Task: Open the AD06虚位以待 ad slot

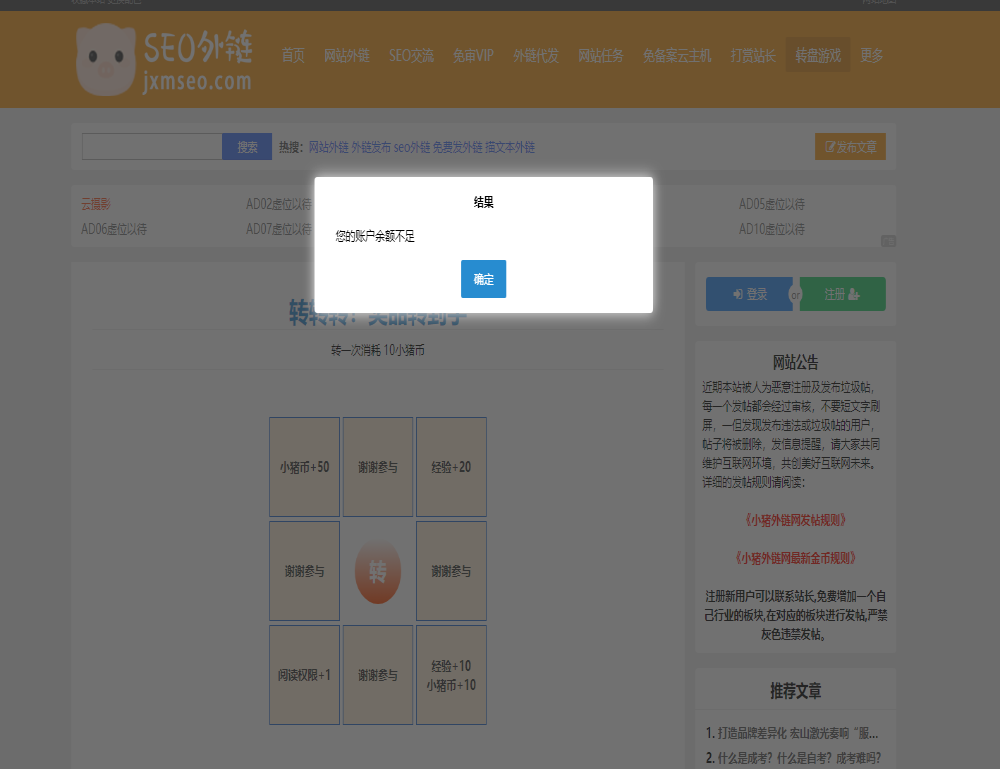Action: [x=114, y=229]
